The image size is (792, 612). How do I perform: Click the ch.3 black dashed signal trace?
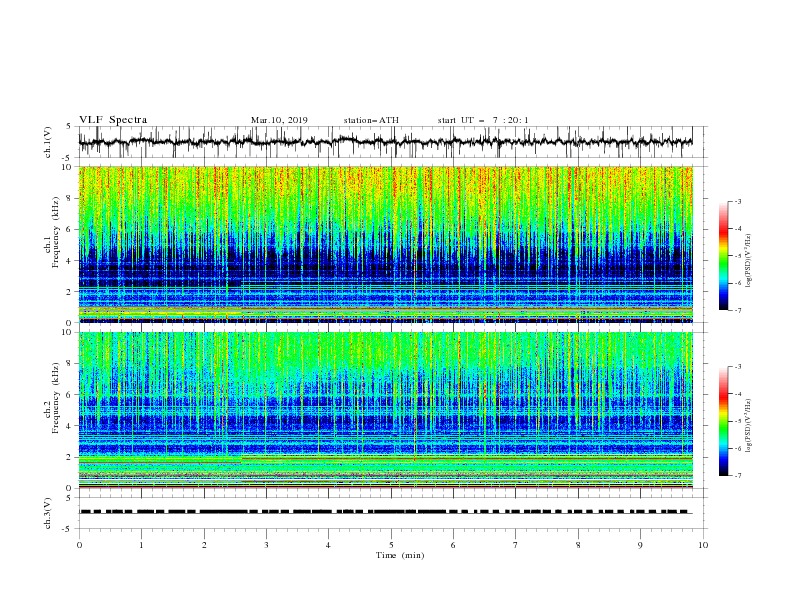point(385,512)
